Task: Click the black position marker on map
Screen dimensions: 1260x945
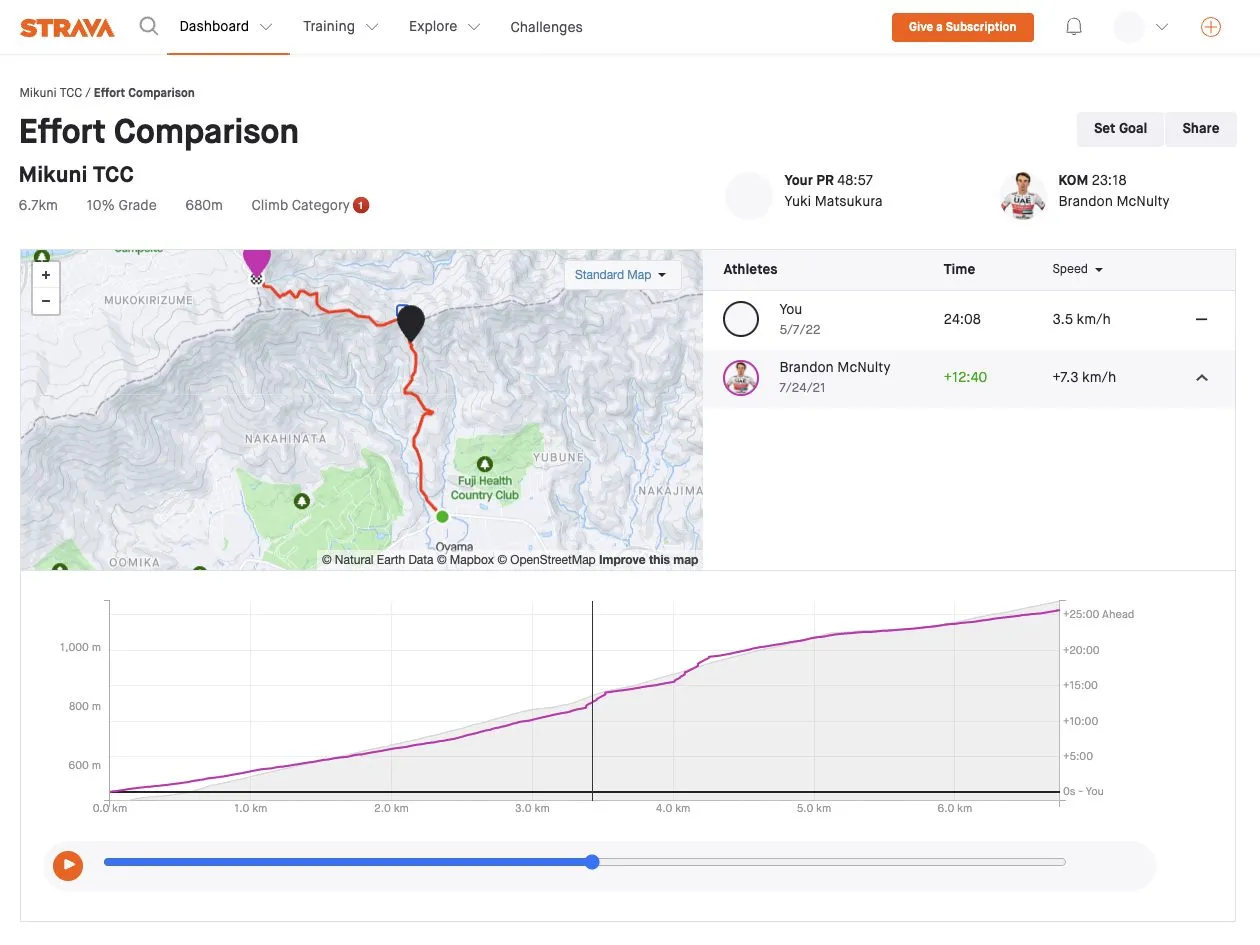Action: (411, 322)
